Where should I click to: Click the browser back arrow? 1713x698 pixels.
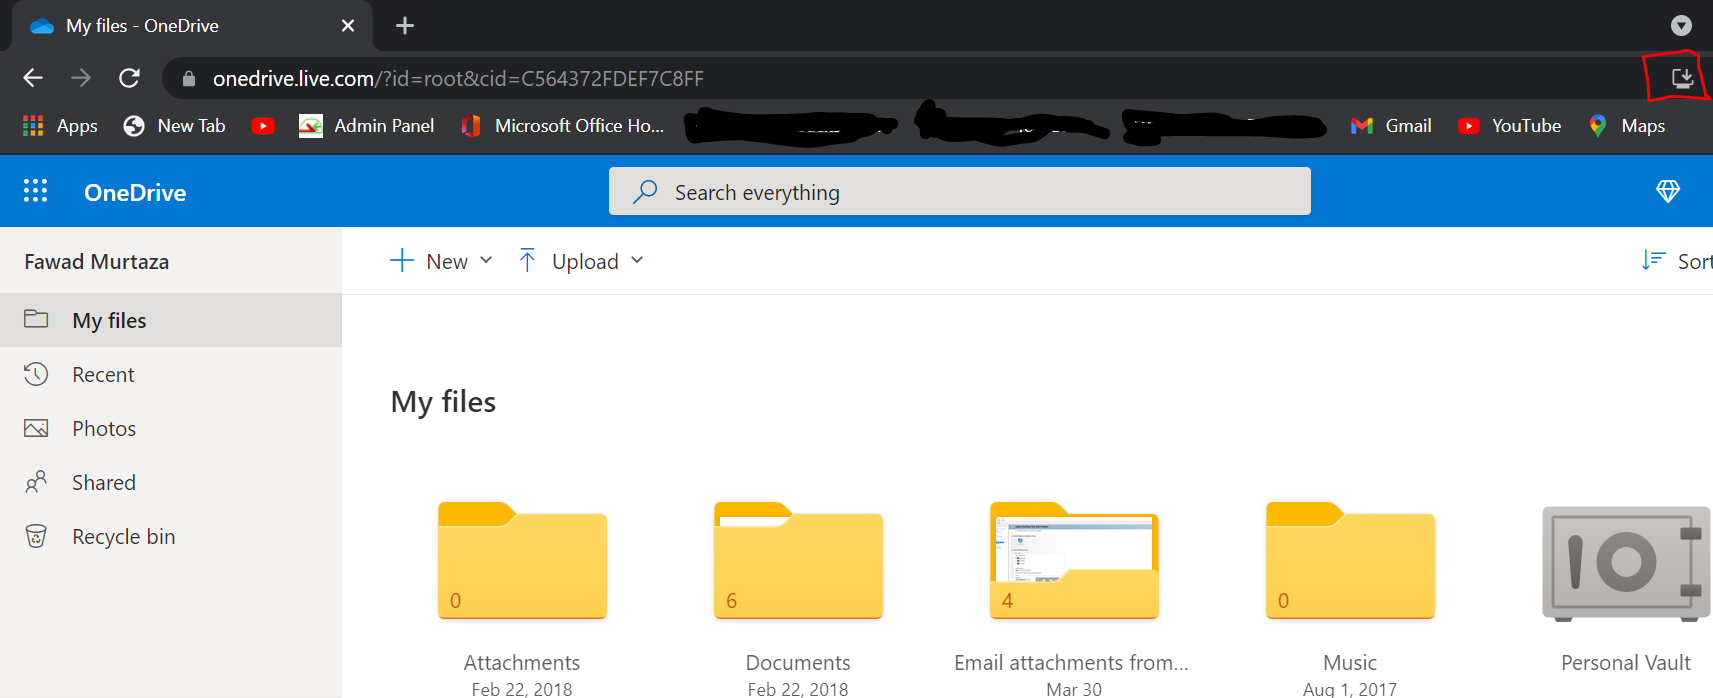(x=33, y=78)
